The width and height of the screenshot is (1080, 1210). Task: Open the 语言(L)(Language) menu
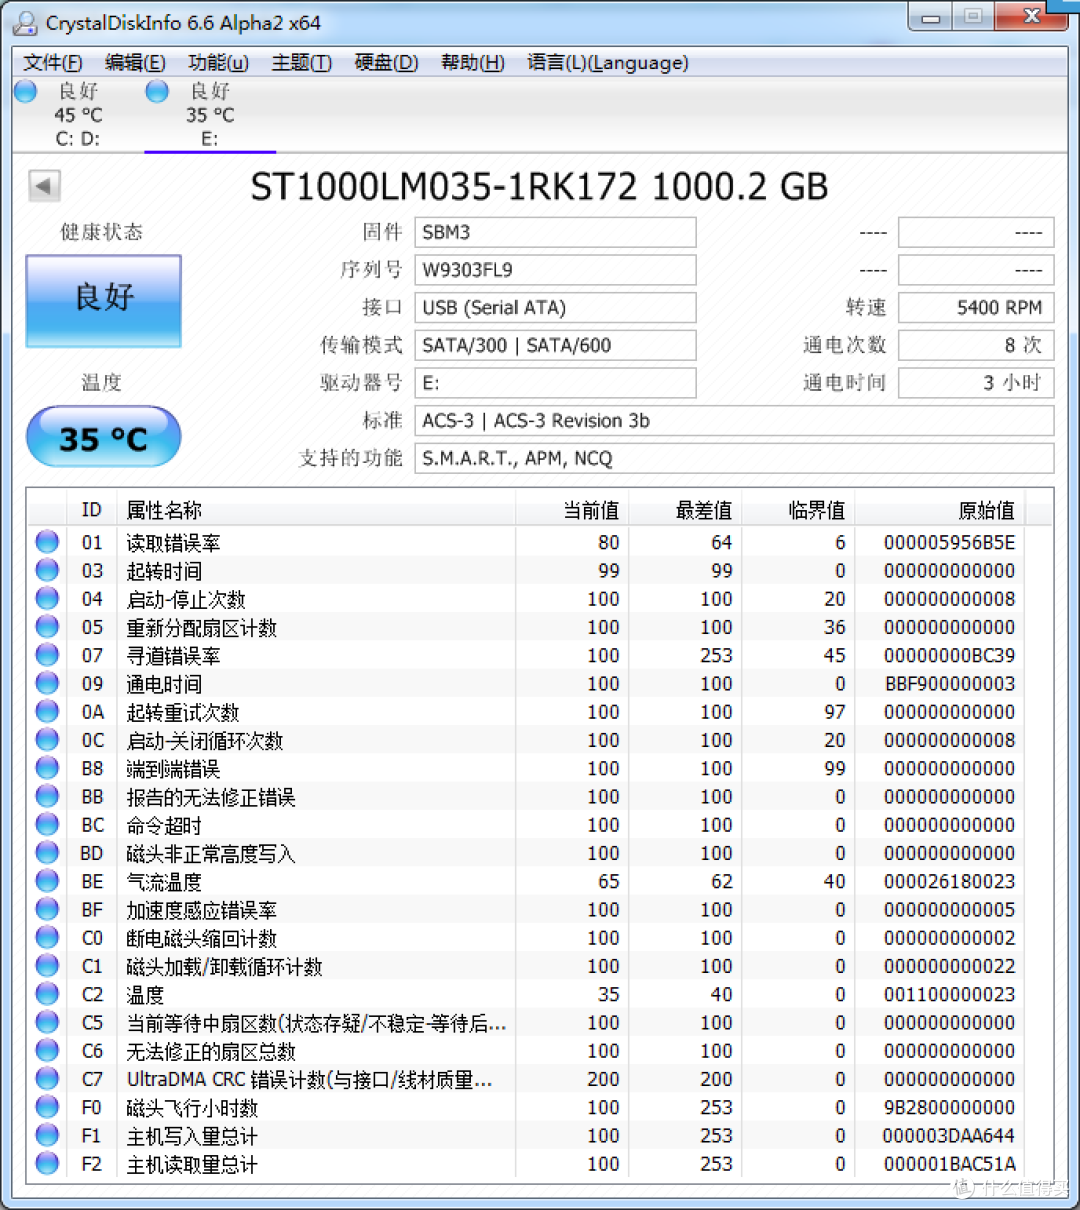pyautogui.click(x=607, y=62)
